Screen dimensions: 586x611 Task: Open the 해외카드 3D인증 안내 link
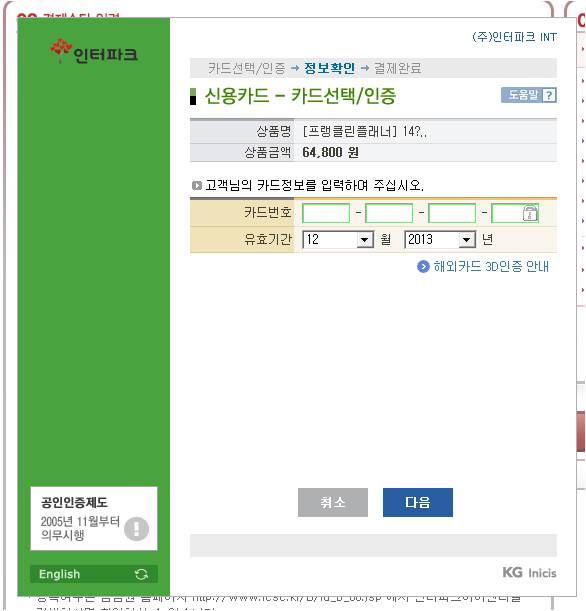(491, 267)
